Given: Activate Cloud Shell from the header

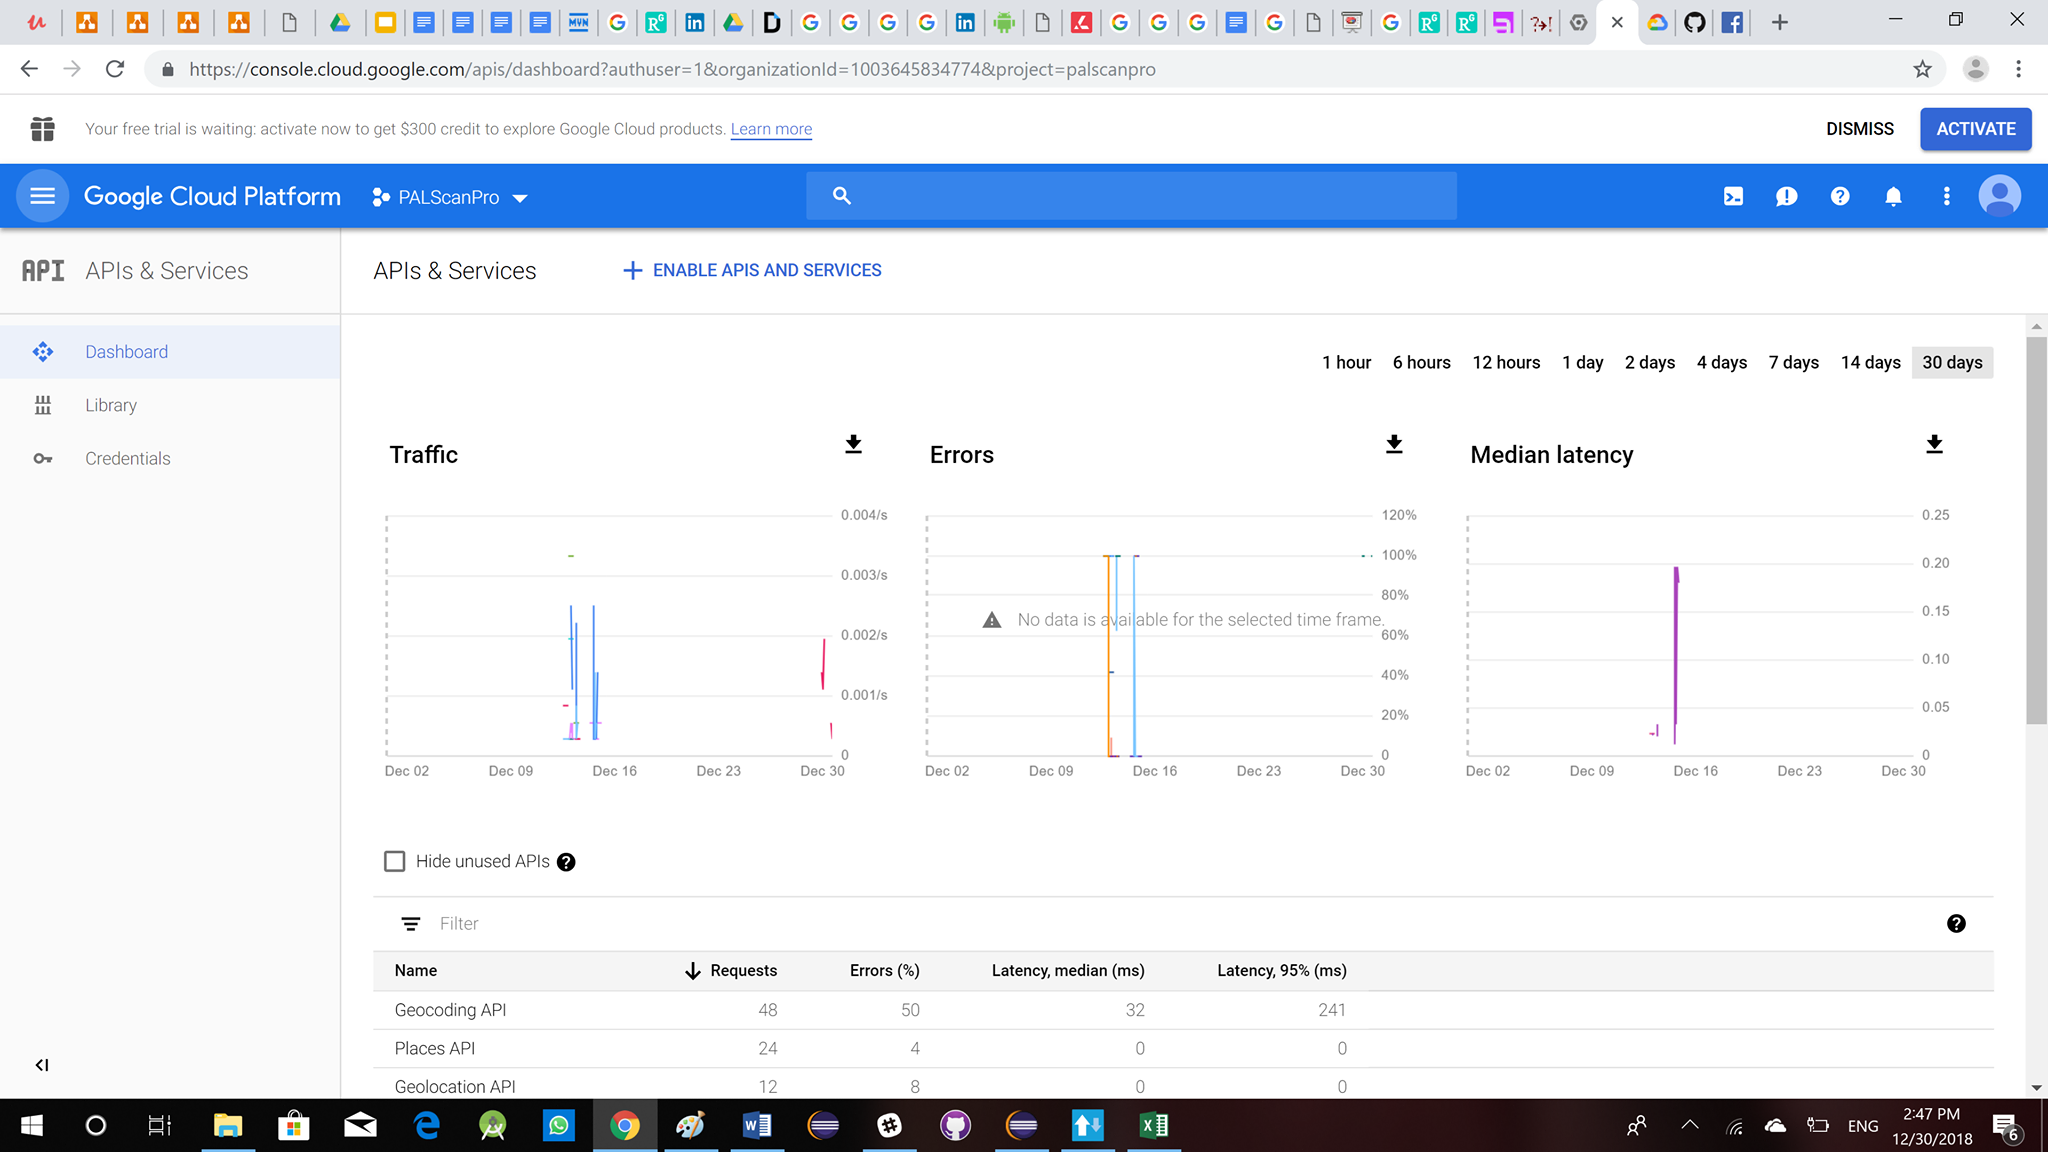Looking at the screenshot, I should pyautogui.click(x=1733, y=196).
